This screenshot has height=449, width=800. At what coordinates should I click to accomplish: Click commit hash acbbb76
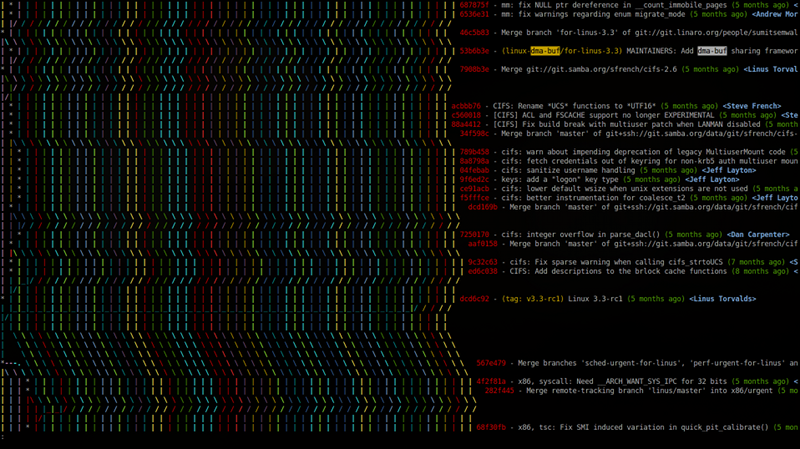466,106
